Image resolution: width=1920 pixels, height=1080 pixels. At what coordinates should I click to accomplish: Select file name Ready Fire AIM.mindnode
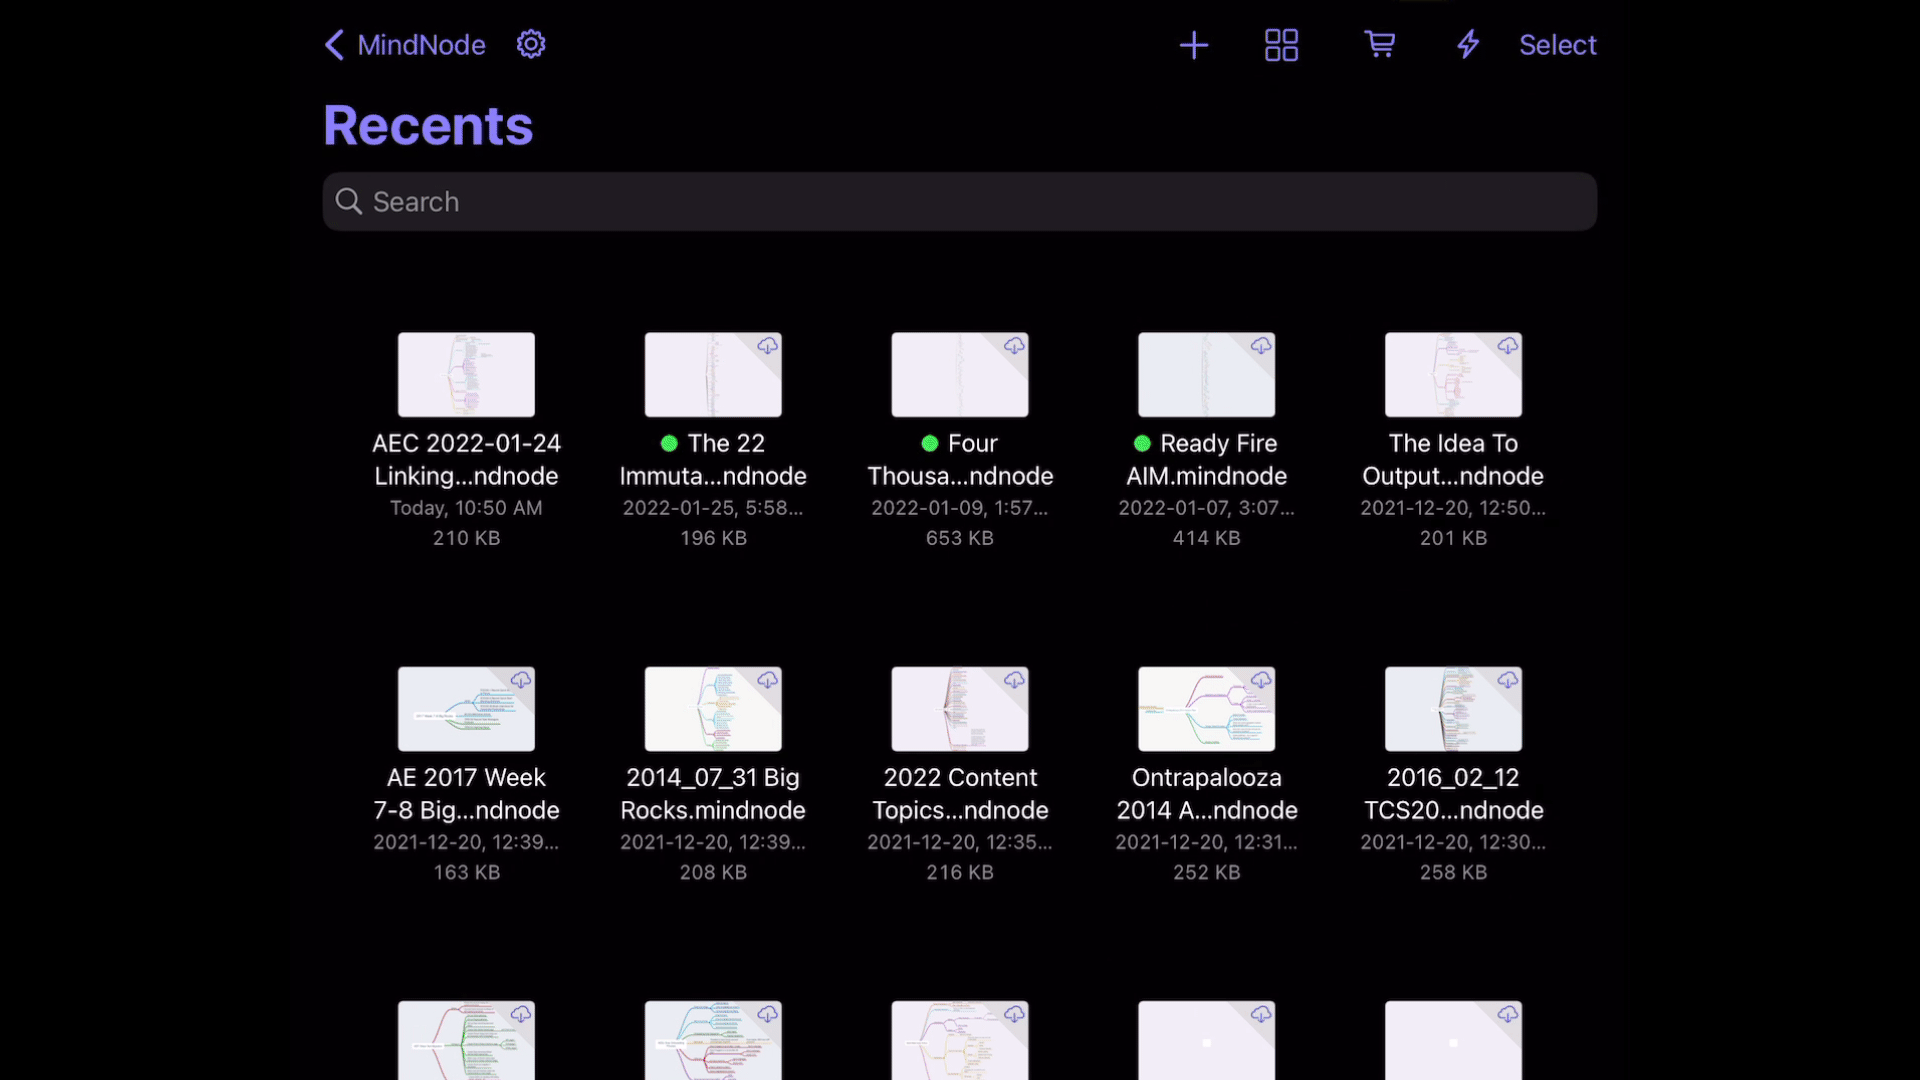click(x=1207, y=459)
